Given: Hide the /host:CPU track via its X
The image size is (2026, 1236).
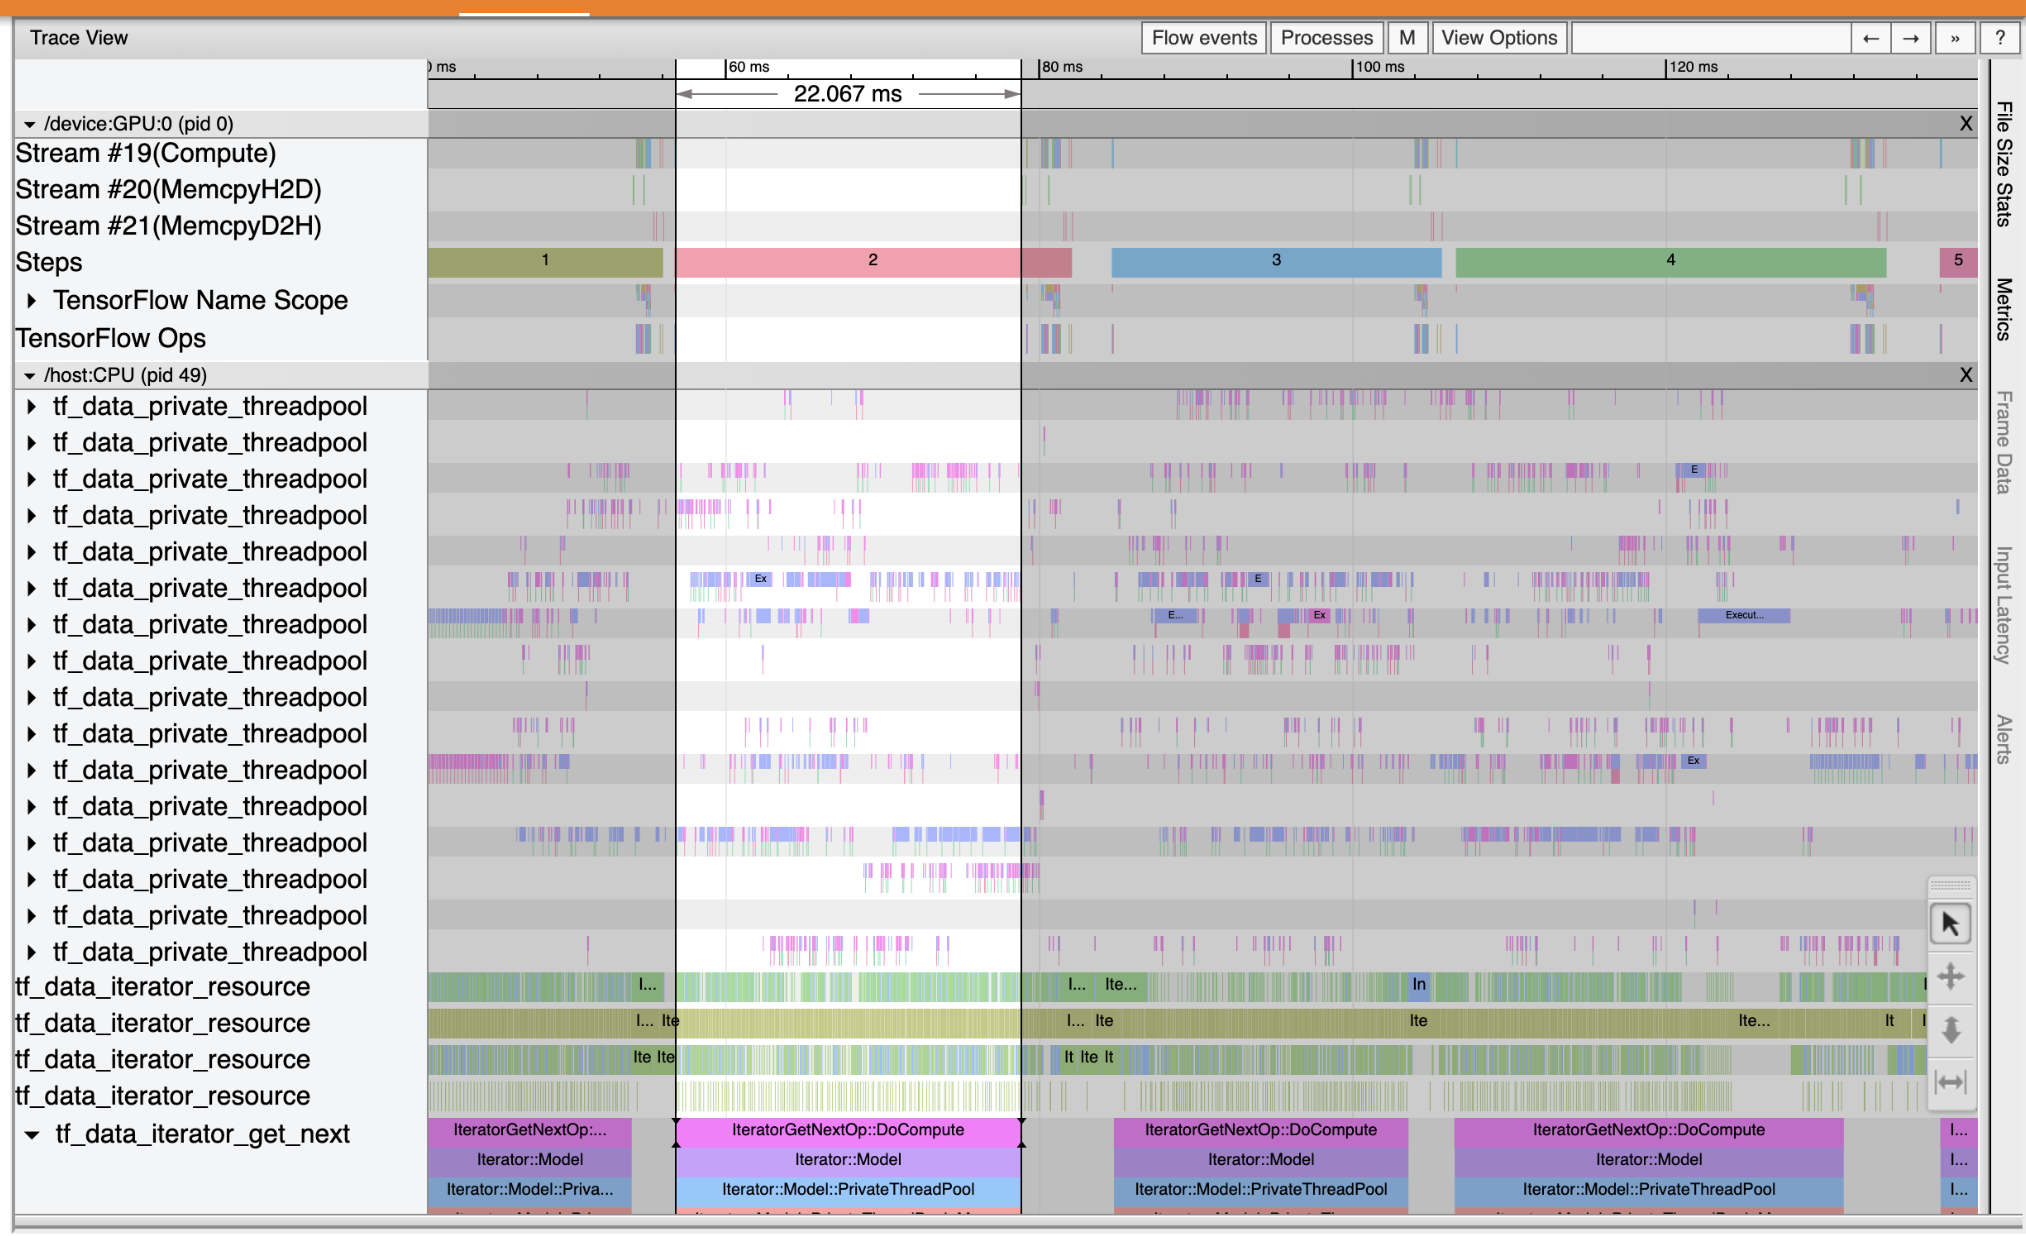Looking at the screenshot, I should click(1966, 375).
